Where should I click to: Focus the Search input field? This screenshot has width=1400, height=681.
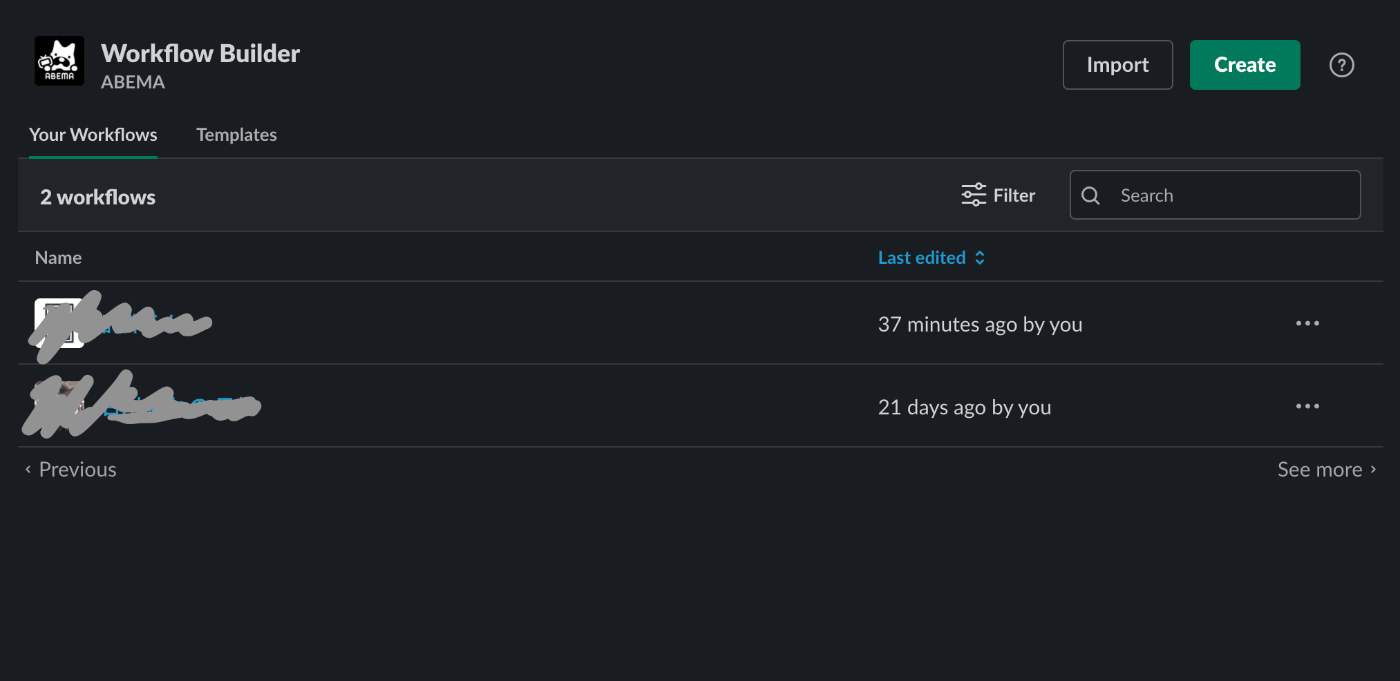coord(1215,195)
